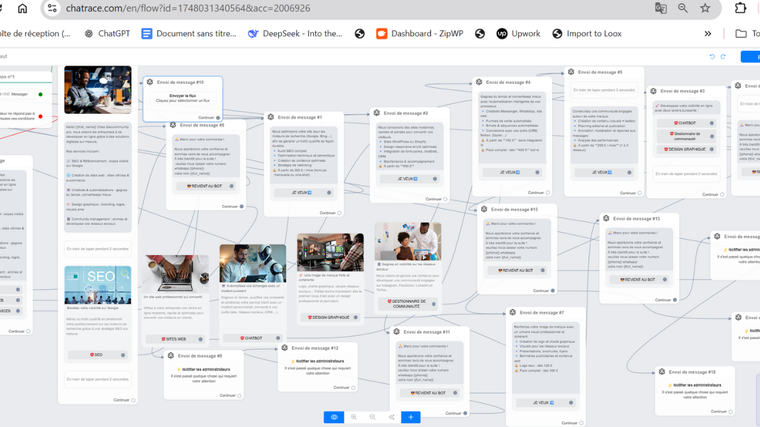This screenshot has width=760, height=427.
Task: Open the translate page icon
Action: point(661,8)
